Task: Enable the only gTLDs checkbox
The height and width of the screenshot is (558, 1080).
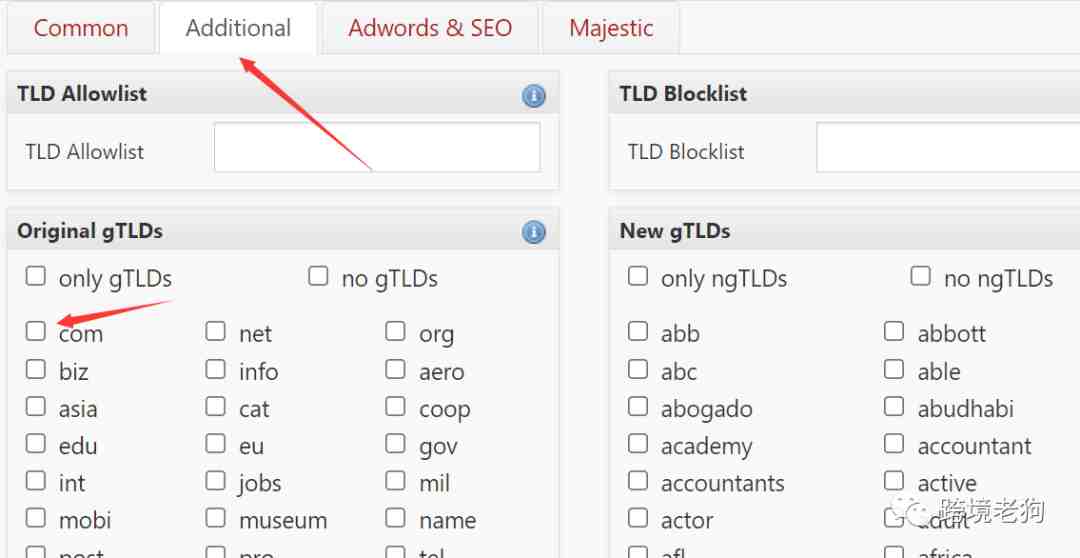Action: [x=36, y=276]
